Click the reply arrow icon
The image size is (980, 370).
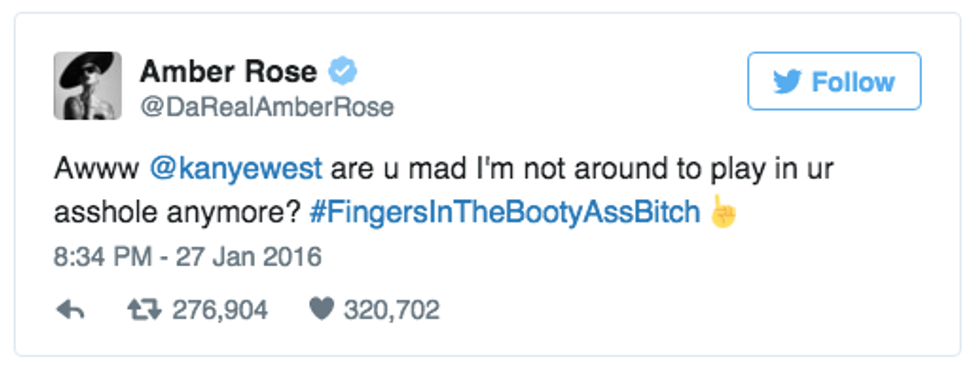click(x=71, y=310)
